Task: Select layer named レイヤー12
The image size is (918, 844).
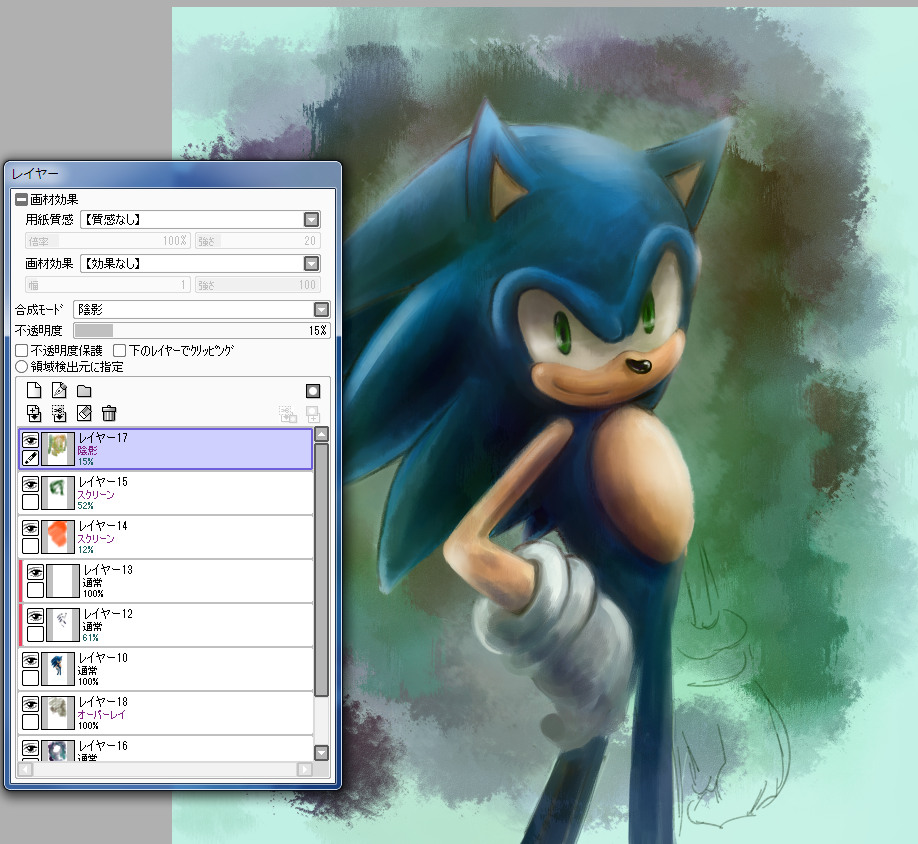Action: tap(166, 625)
